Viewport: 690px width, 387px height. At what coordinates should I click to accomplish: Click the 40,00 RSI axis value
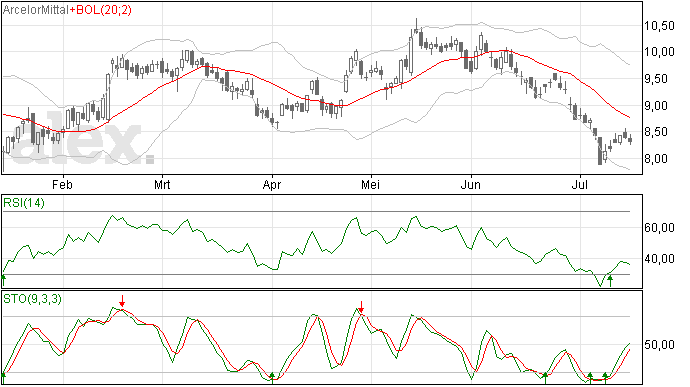659,259
